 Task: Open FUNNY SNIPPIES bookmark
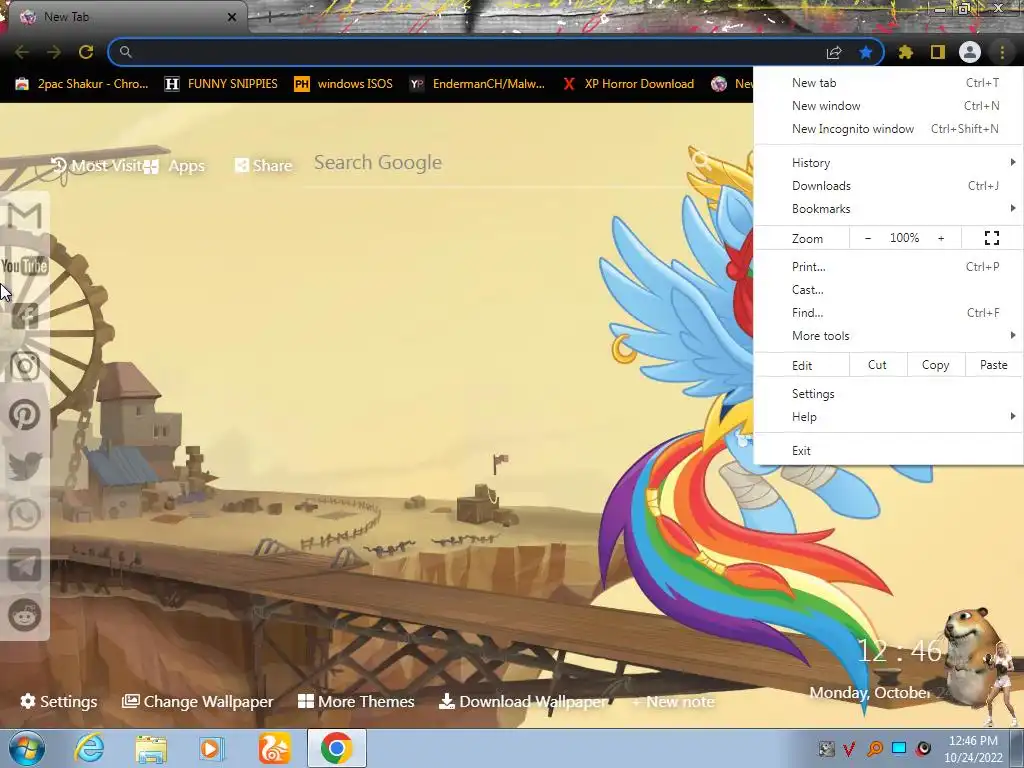(221, 84)
